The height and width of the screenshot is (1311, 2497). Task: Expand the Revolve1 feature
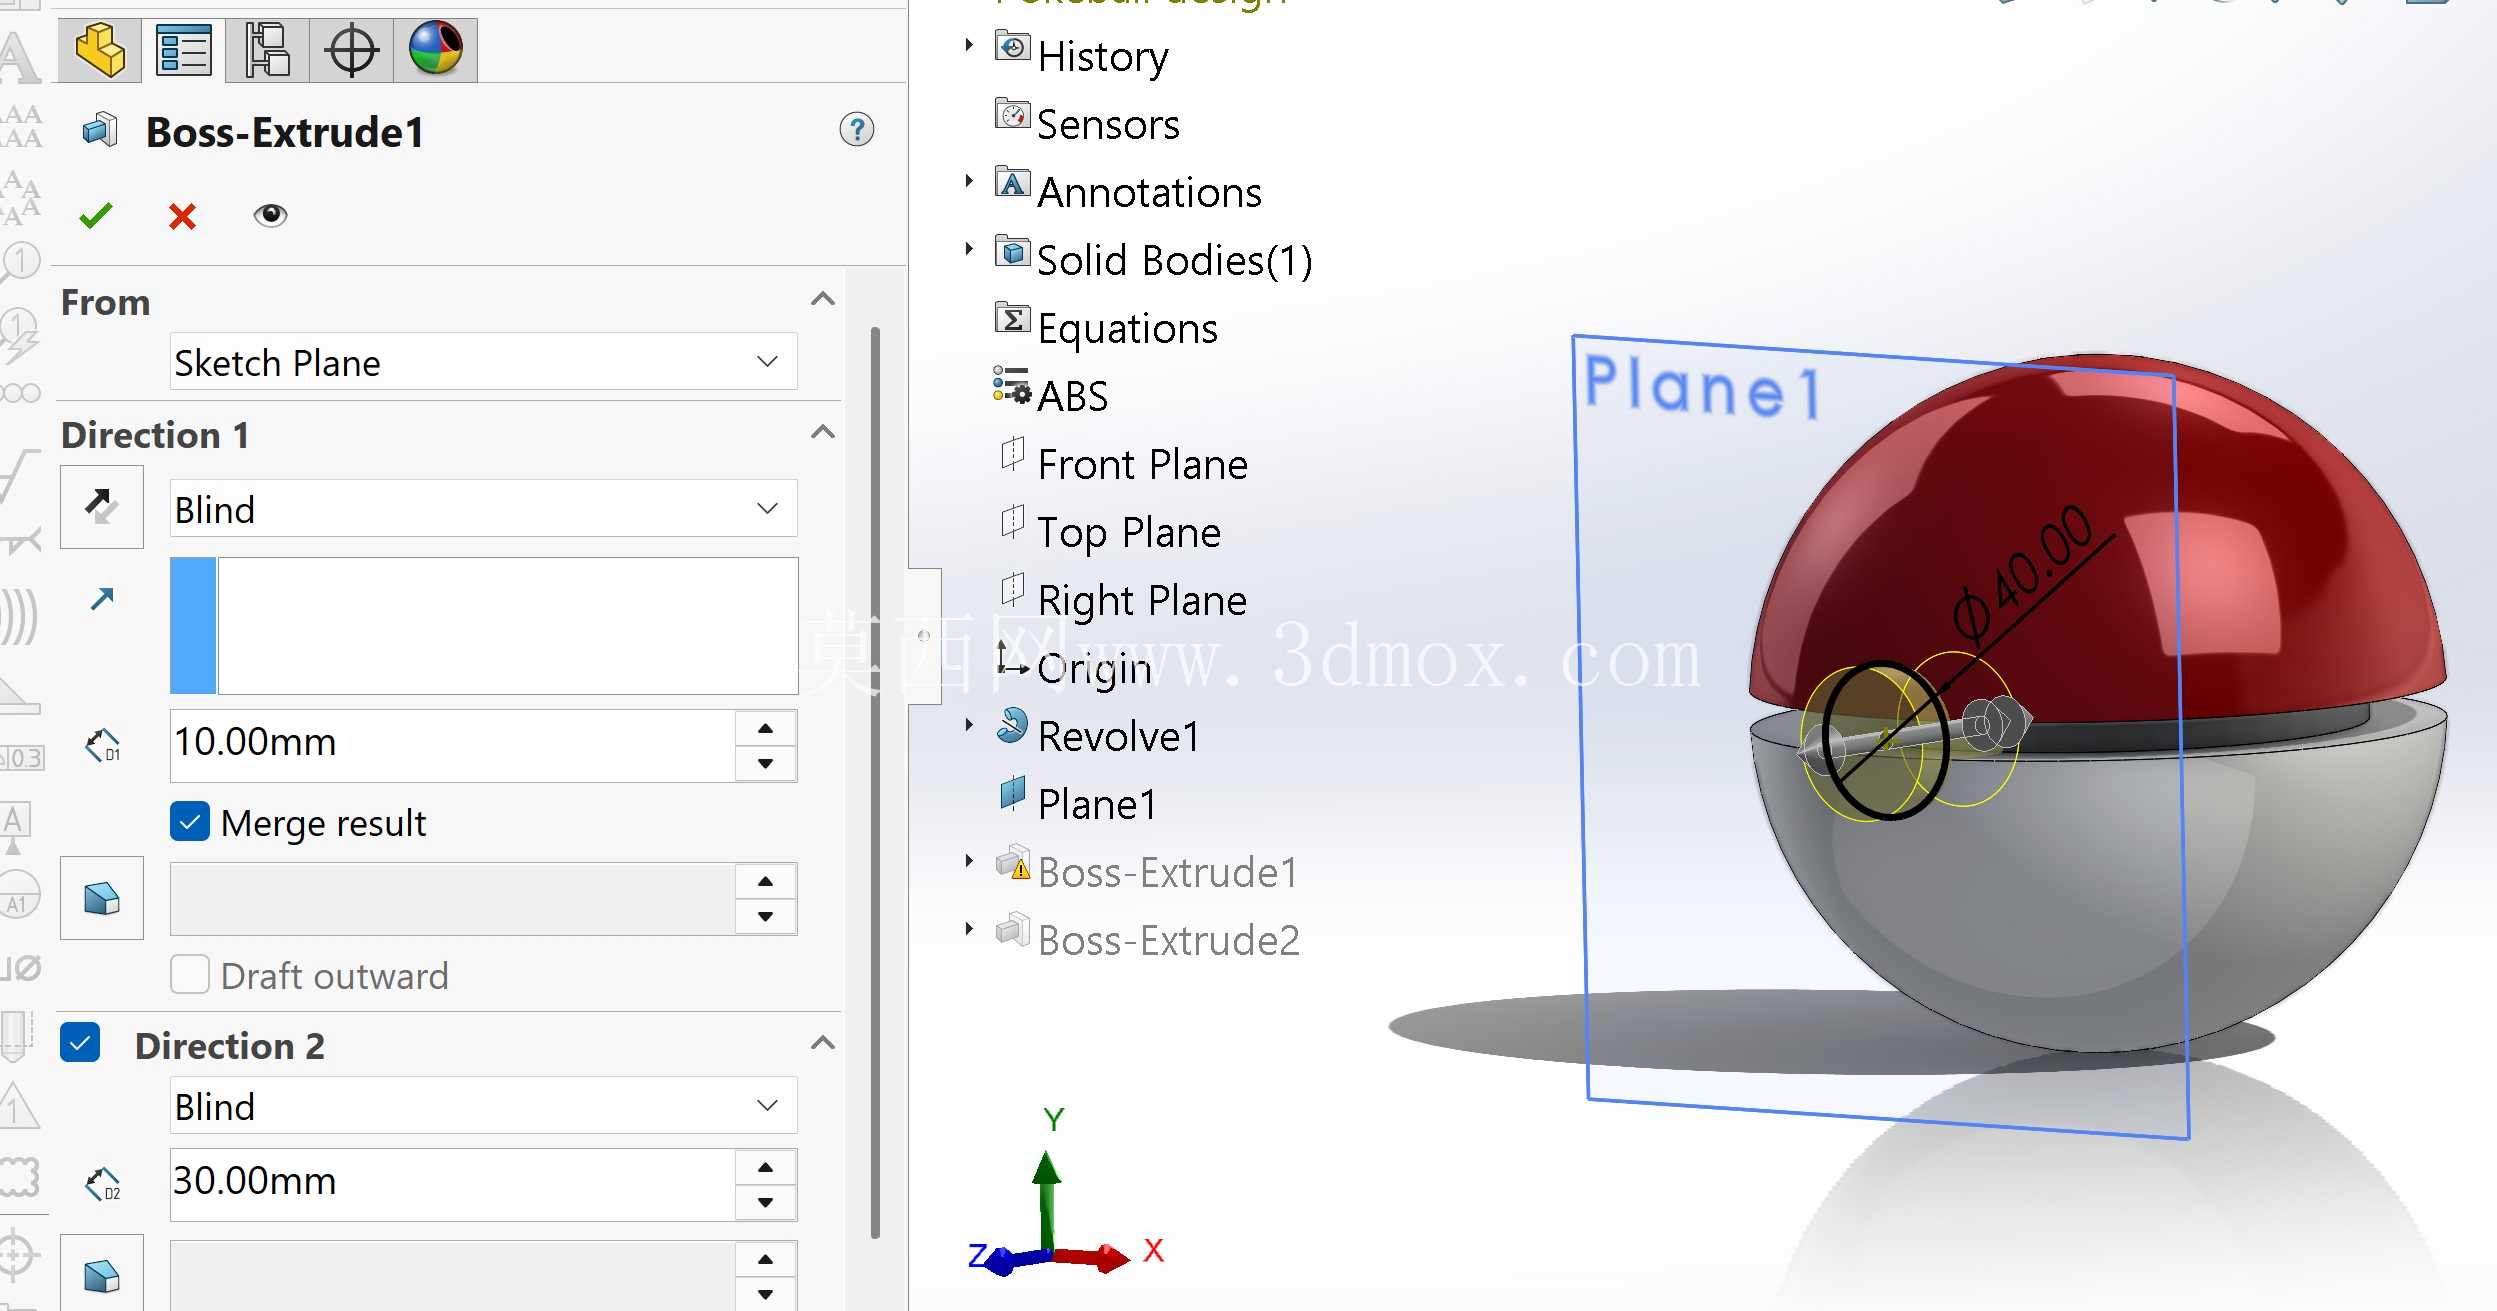coord(969,725)
